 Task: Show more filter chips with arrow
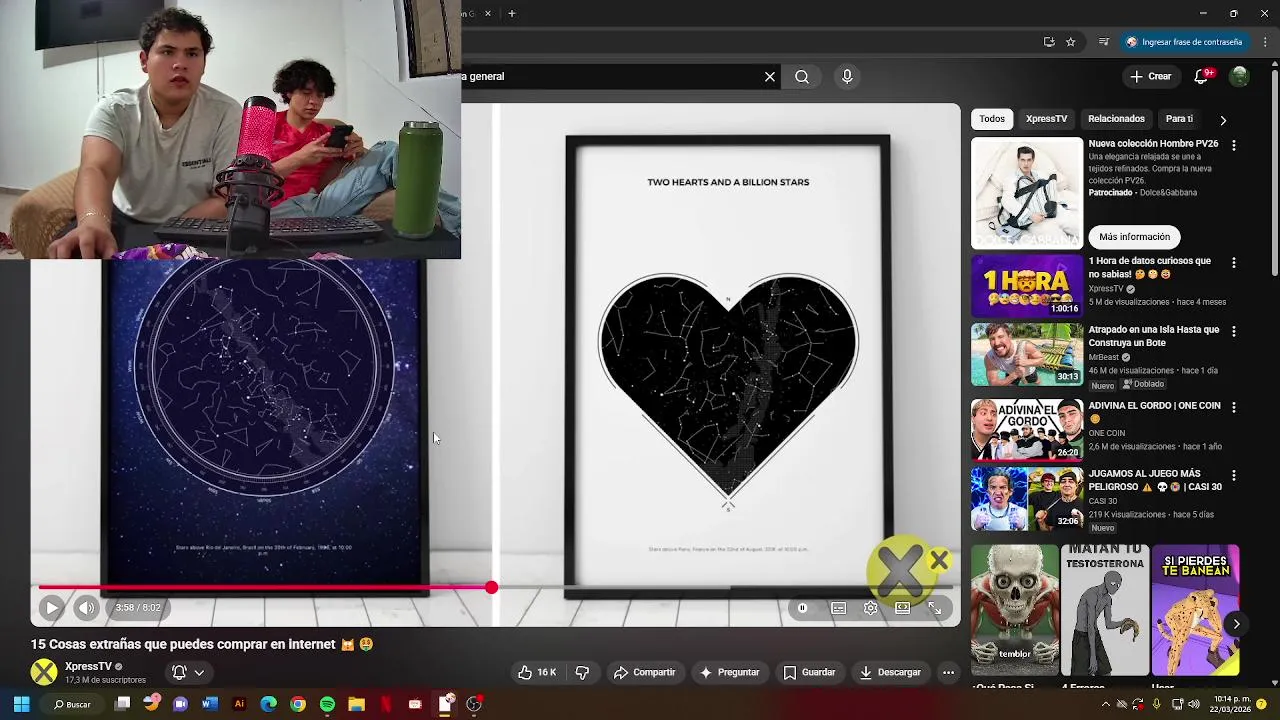click(x=1222, y=120)
